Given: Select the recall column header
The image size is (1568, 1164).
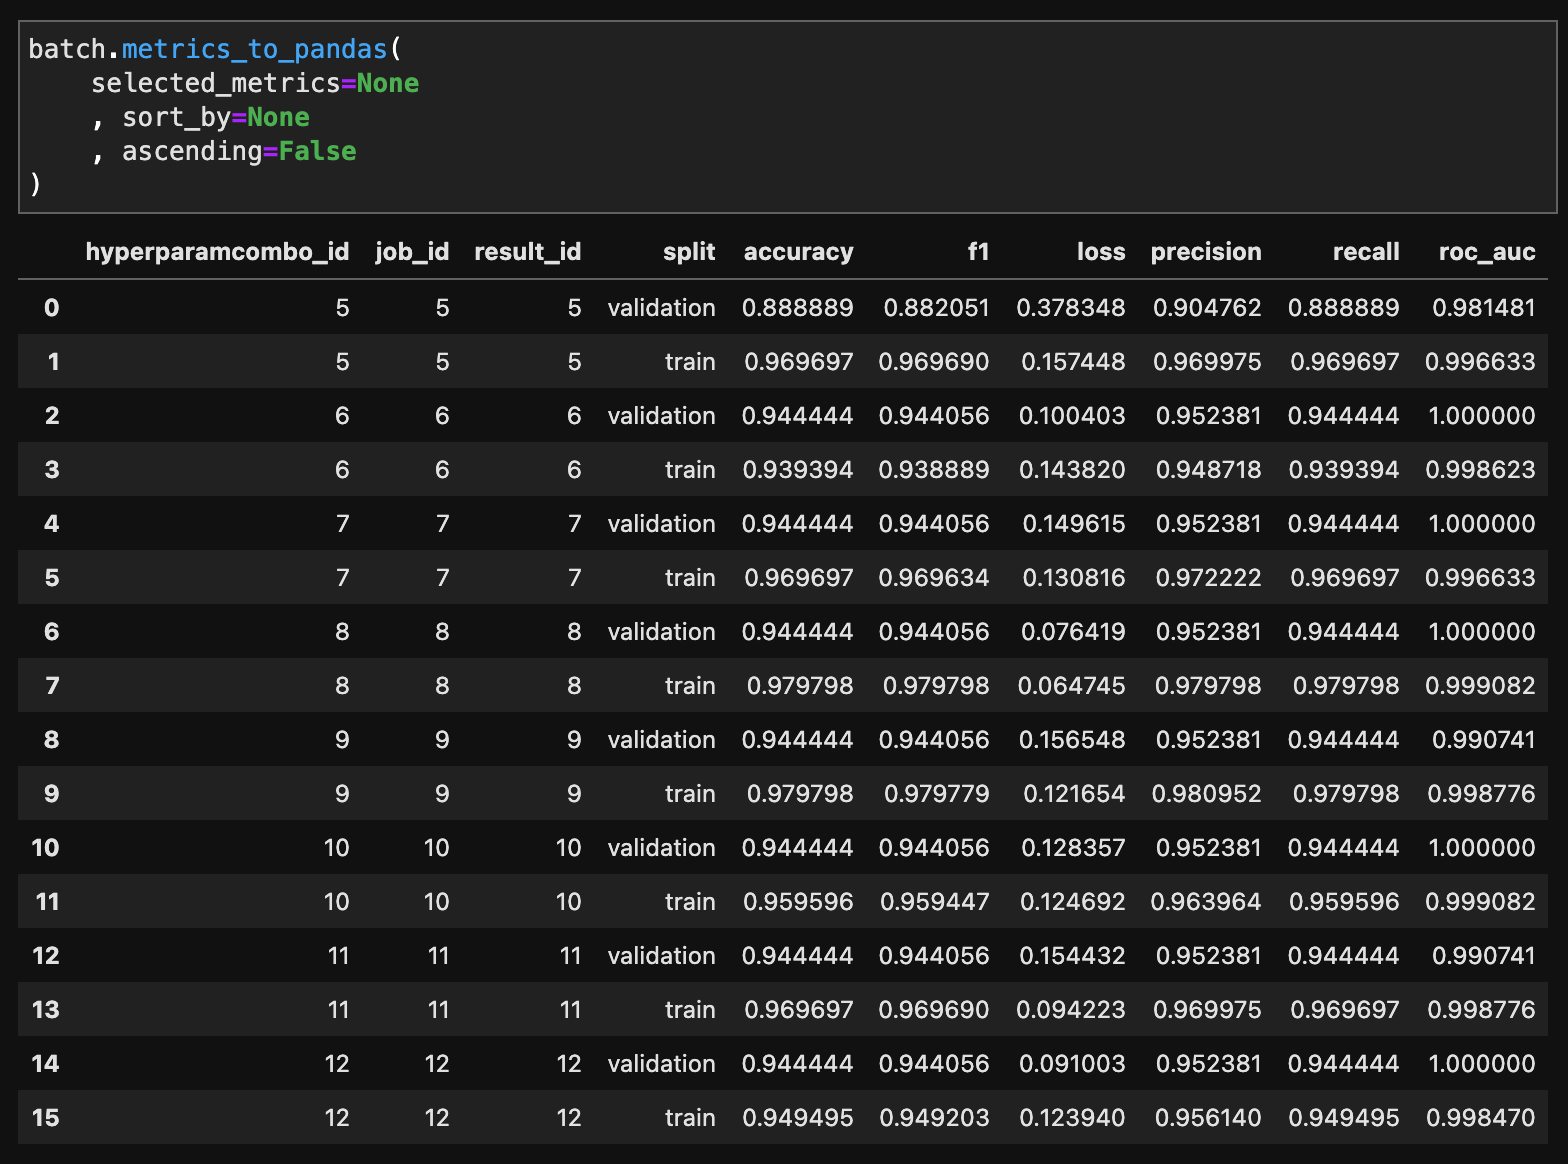Looking at the screenshot, I should (x=1365, y=252).
